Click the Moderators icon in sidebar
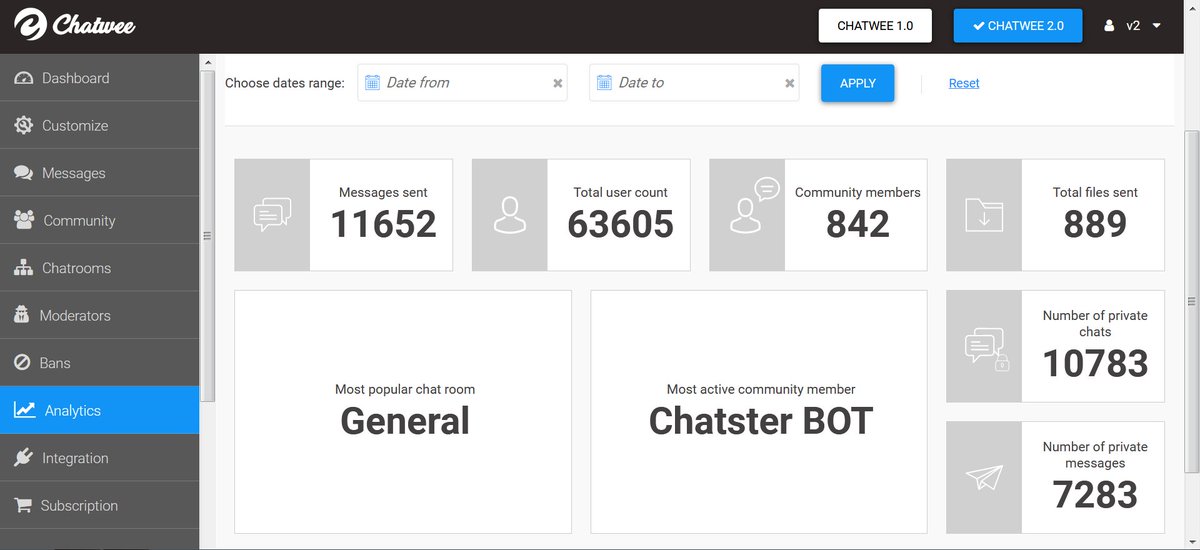1200x550 pixels. coord(22,315)
